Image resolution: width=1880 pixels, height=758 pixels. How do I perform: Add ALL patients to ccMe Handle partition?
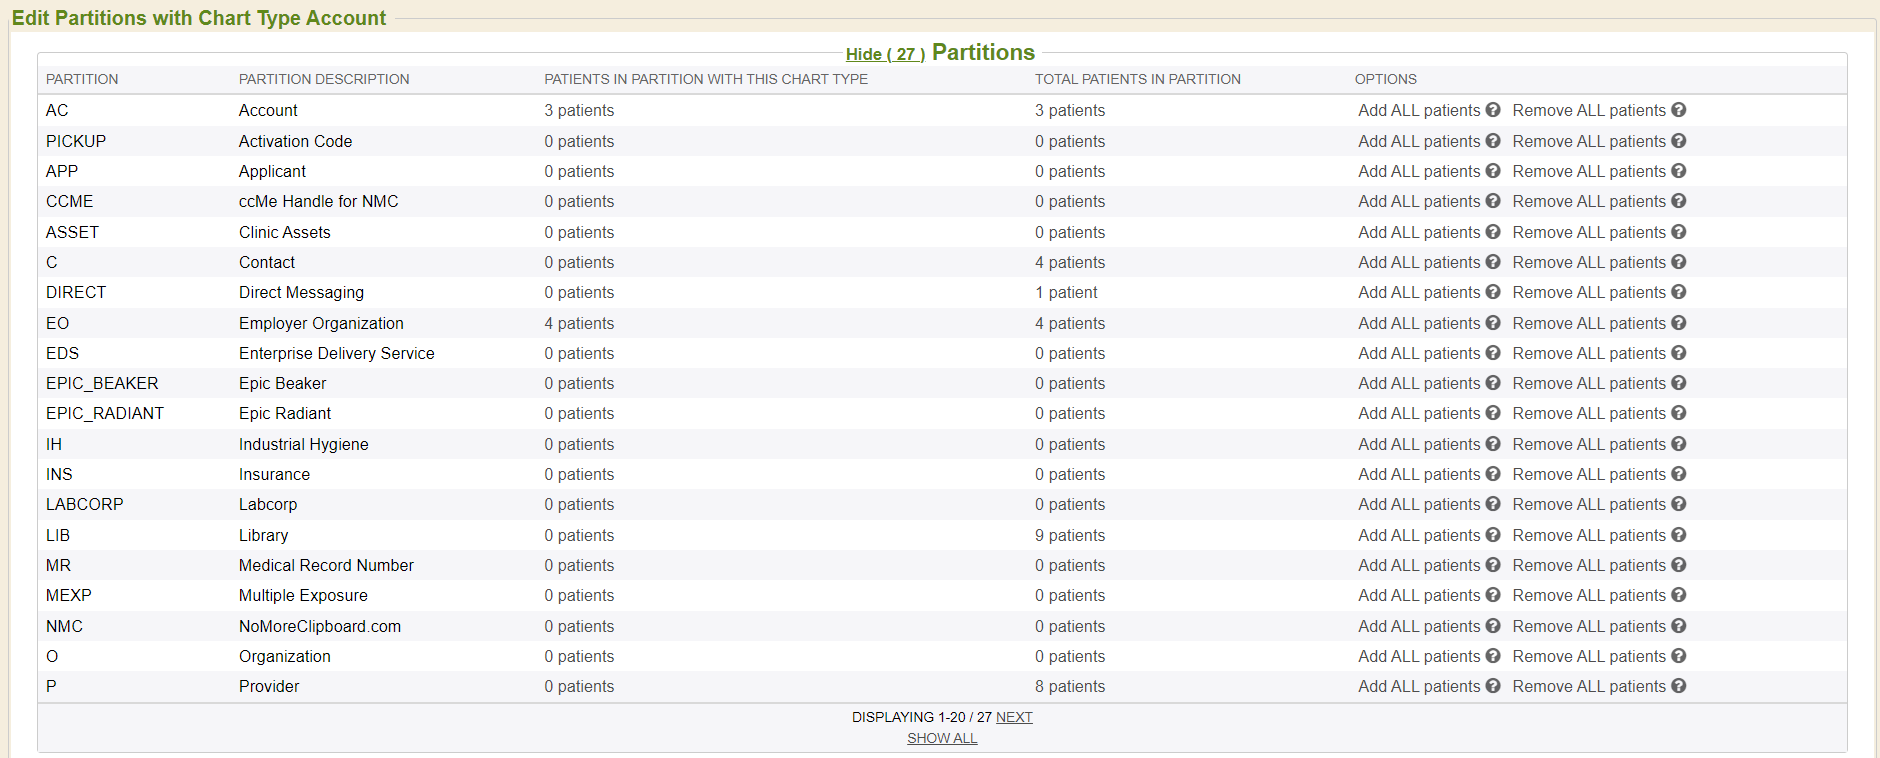(x=1418, y=201)
